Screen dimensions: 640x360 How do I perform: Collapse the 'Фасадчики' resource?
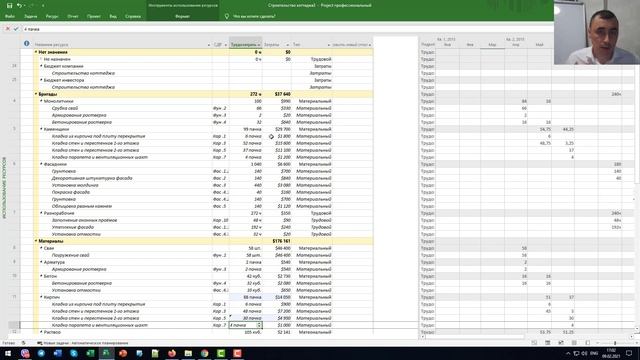click(41, 164)
